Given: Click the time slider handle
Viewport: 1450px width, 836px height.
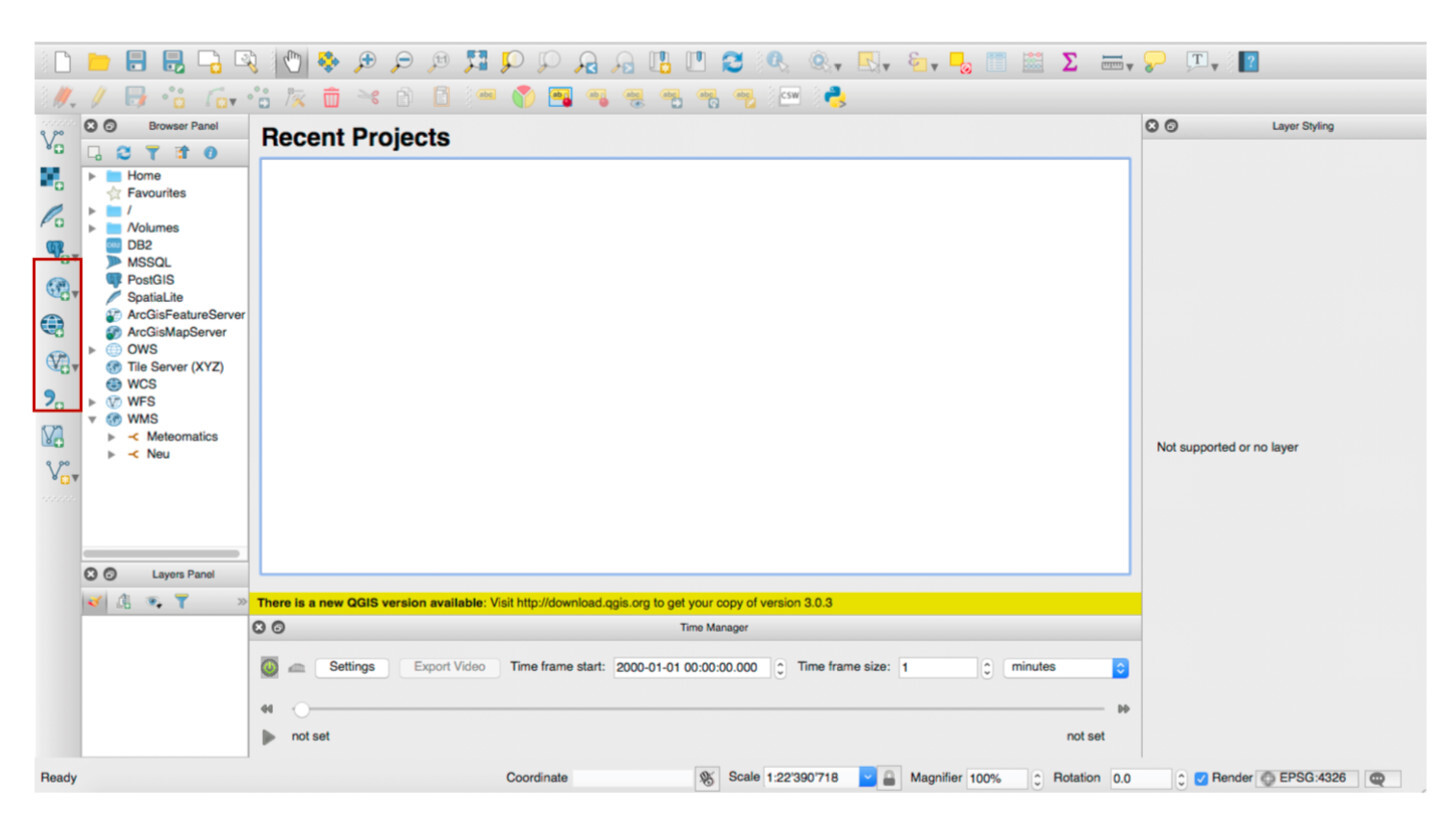Looking at the screenshot, I should click(300, 709).
